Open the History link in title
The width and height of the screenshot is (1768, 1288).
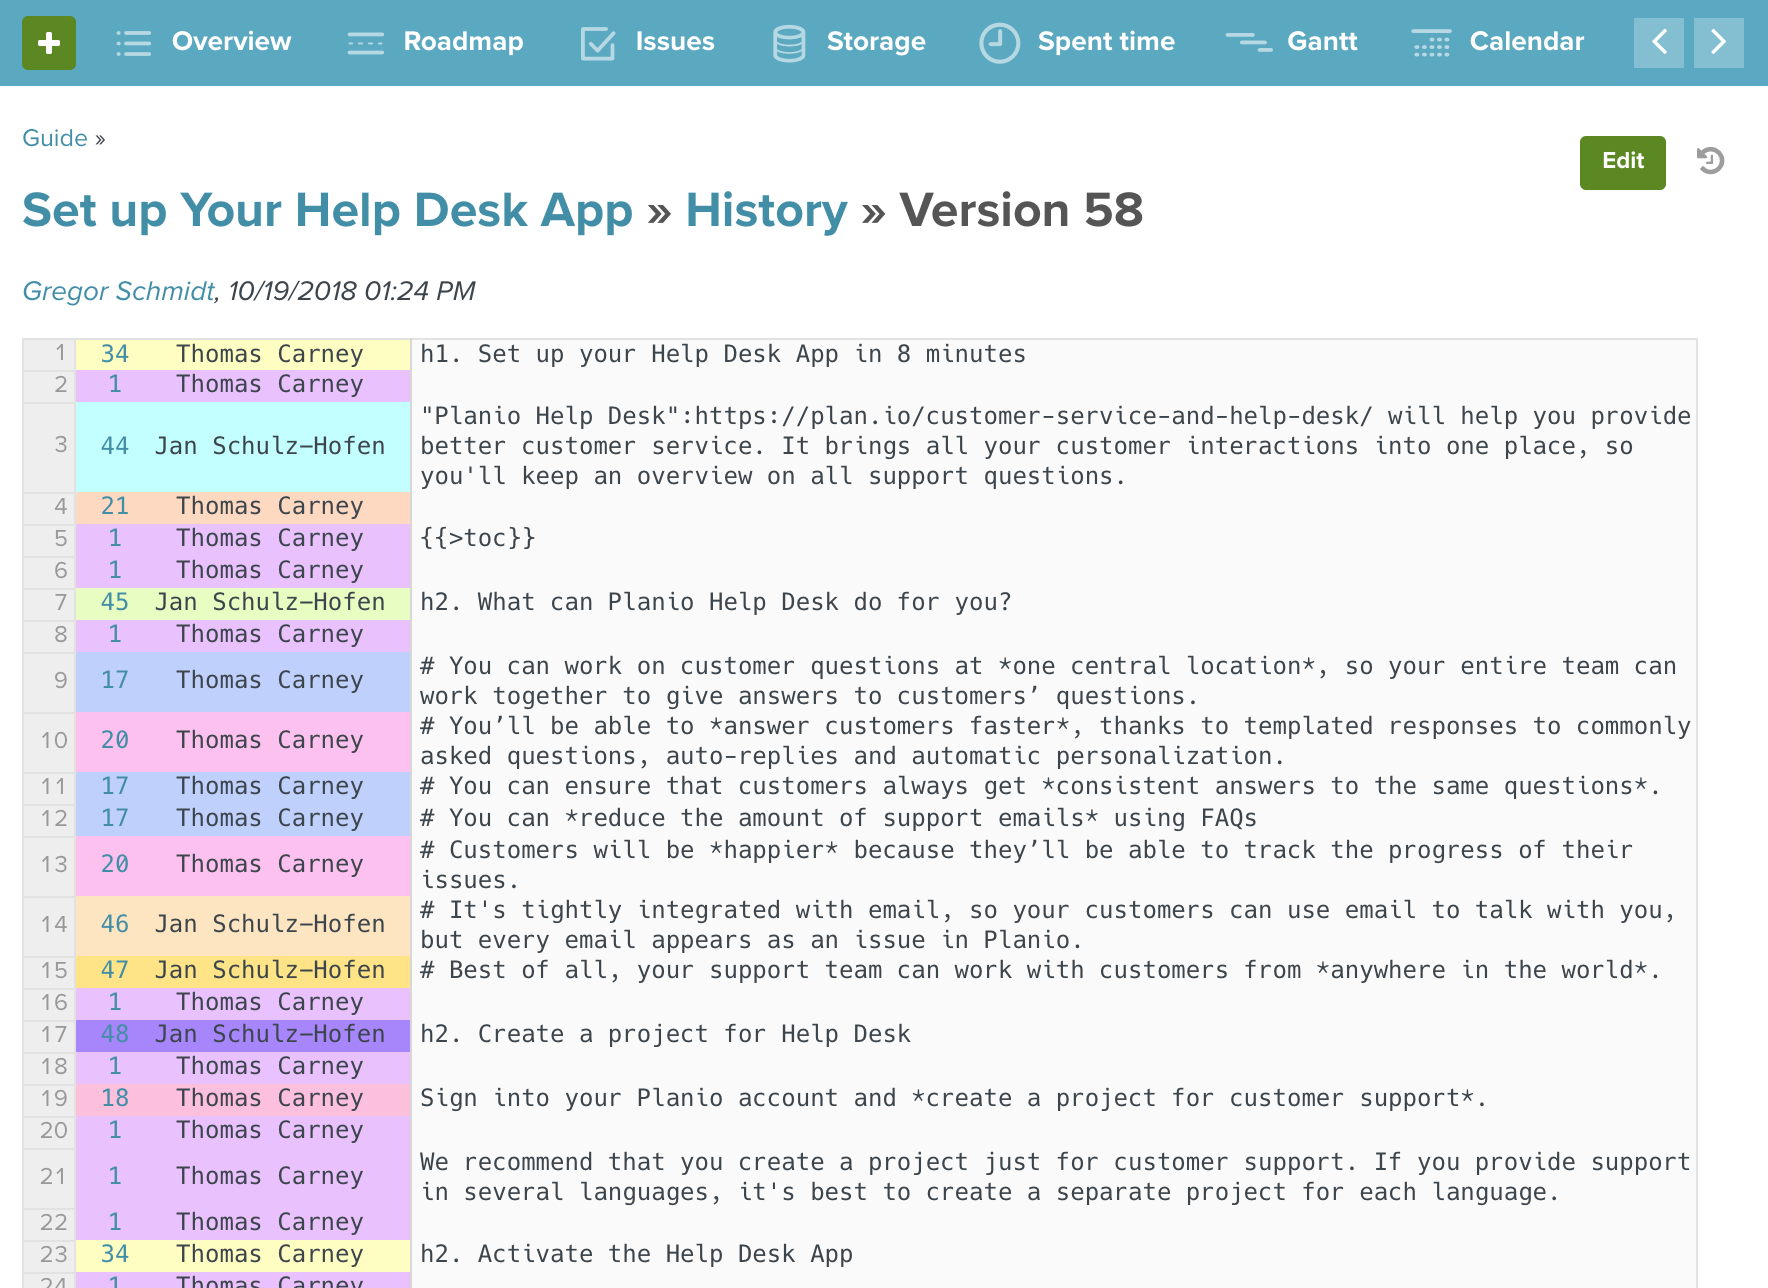pos(766,211)
